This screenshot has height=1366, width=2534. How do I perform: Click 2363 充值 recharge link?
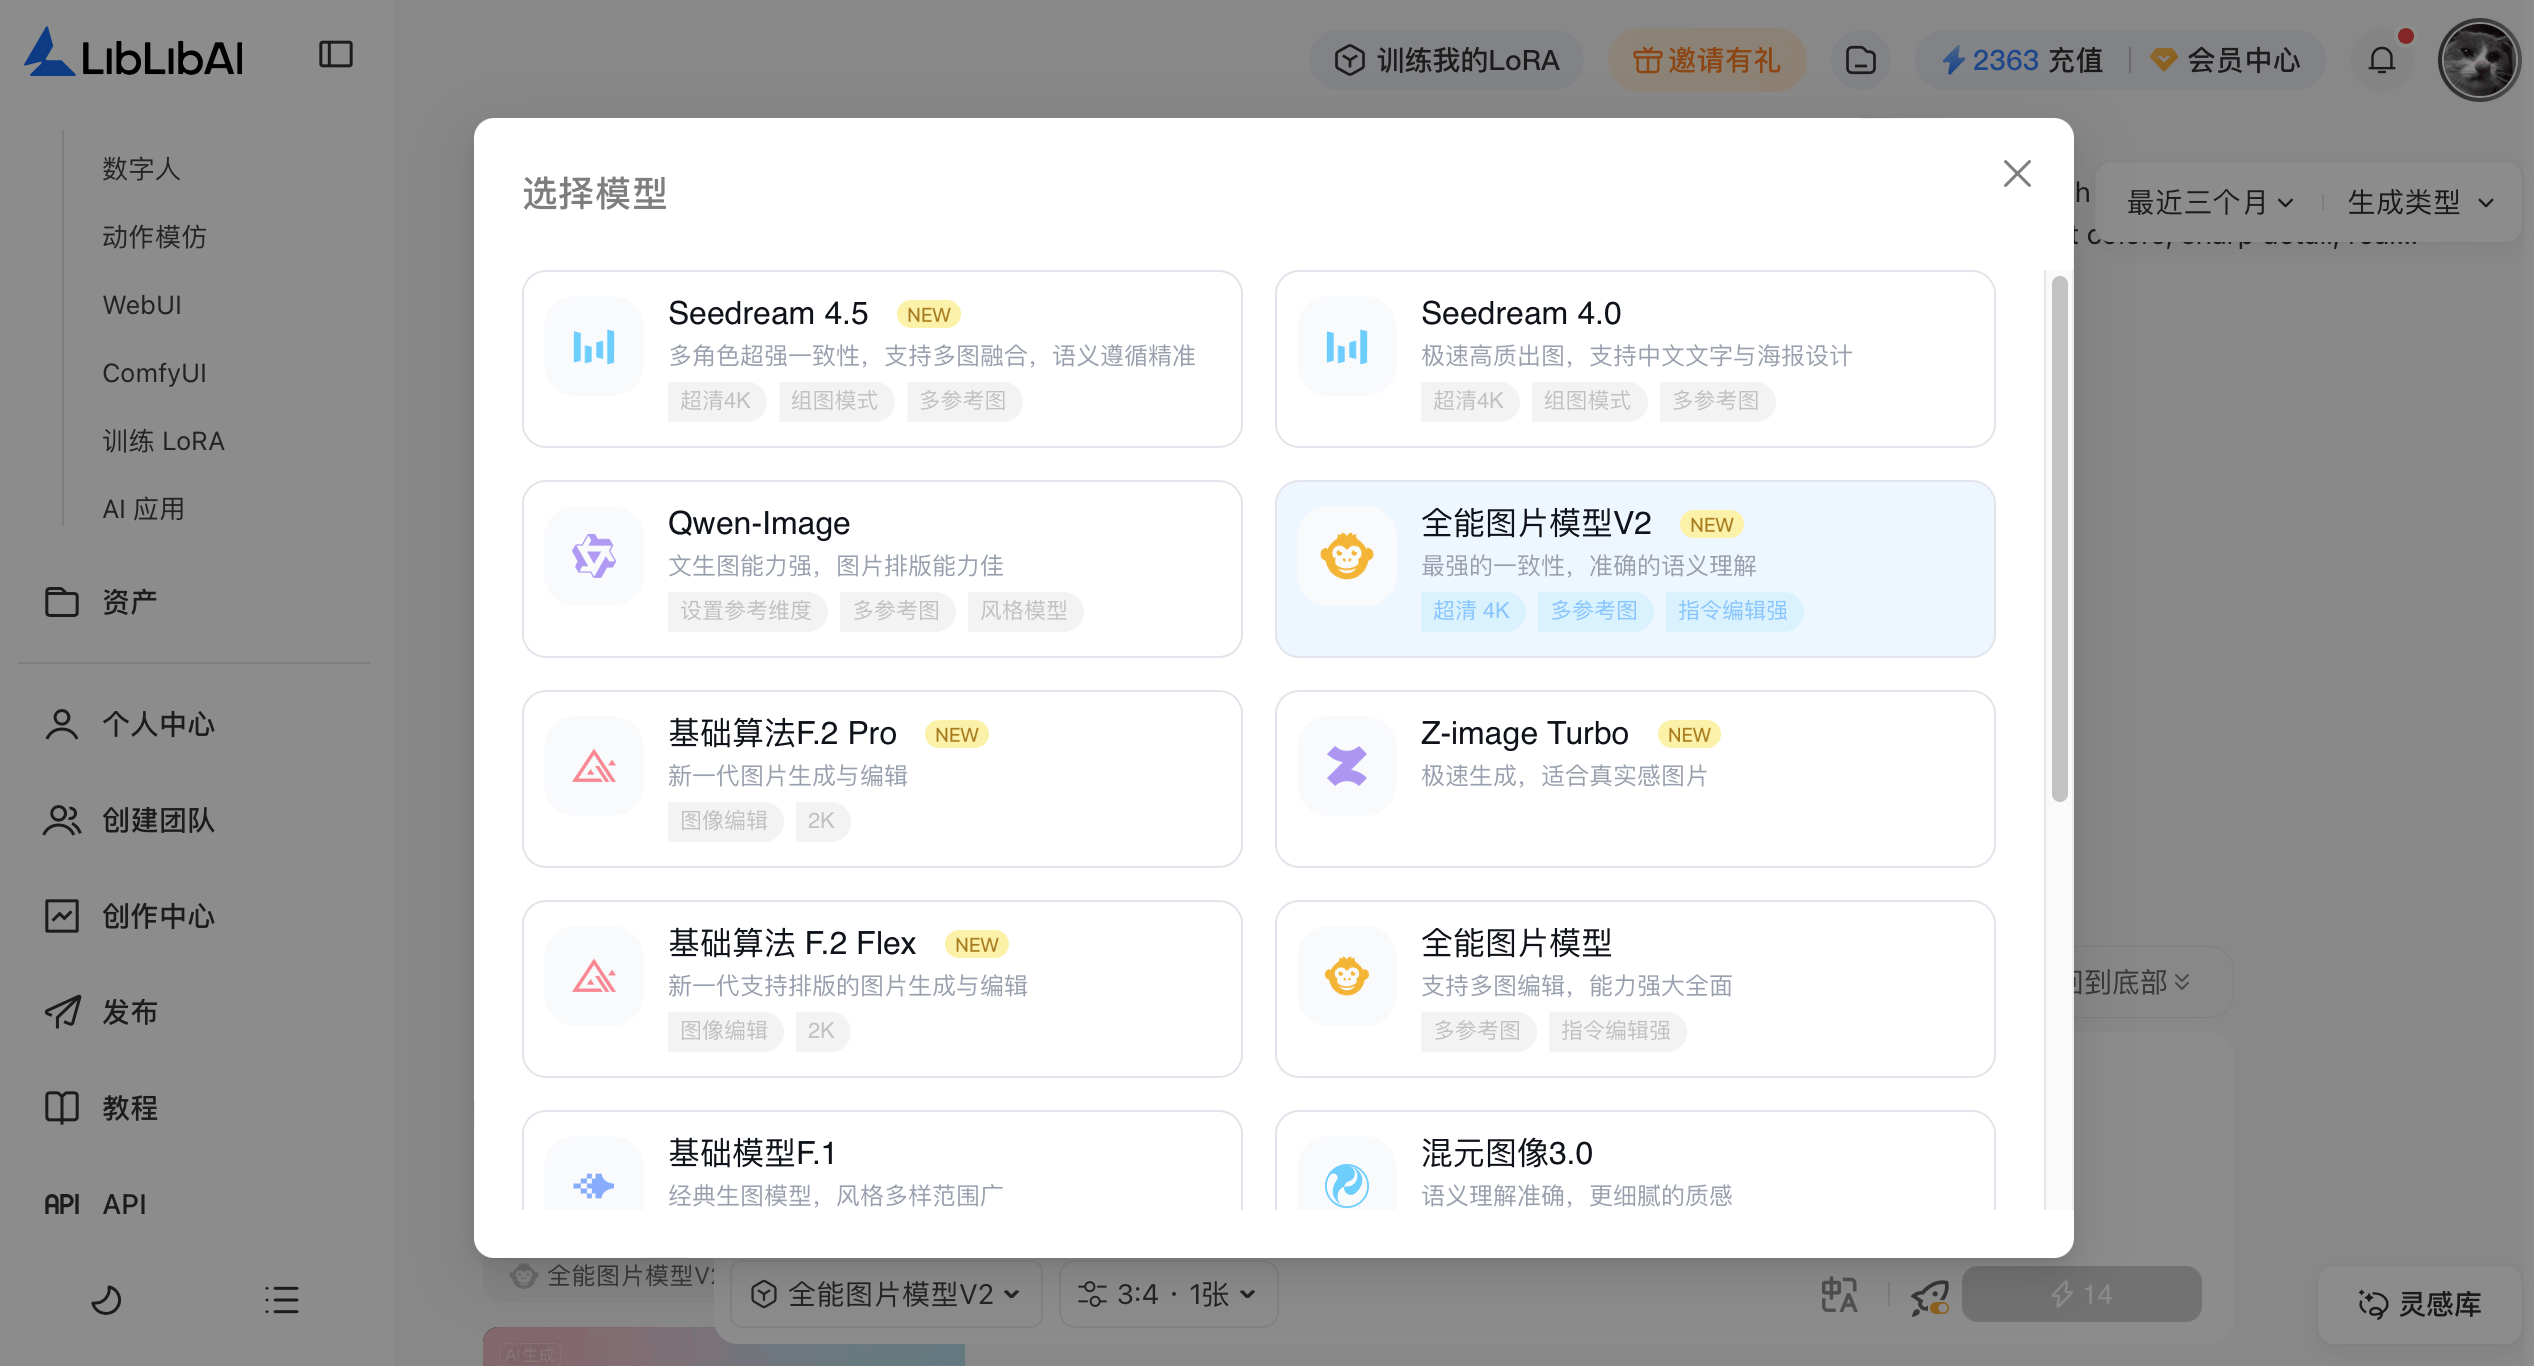click(2022, 60)
